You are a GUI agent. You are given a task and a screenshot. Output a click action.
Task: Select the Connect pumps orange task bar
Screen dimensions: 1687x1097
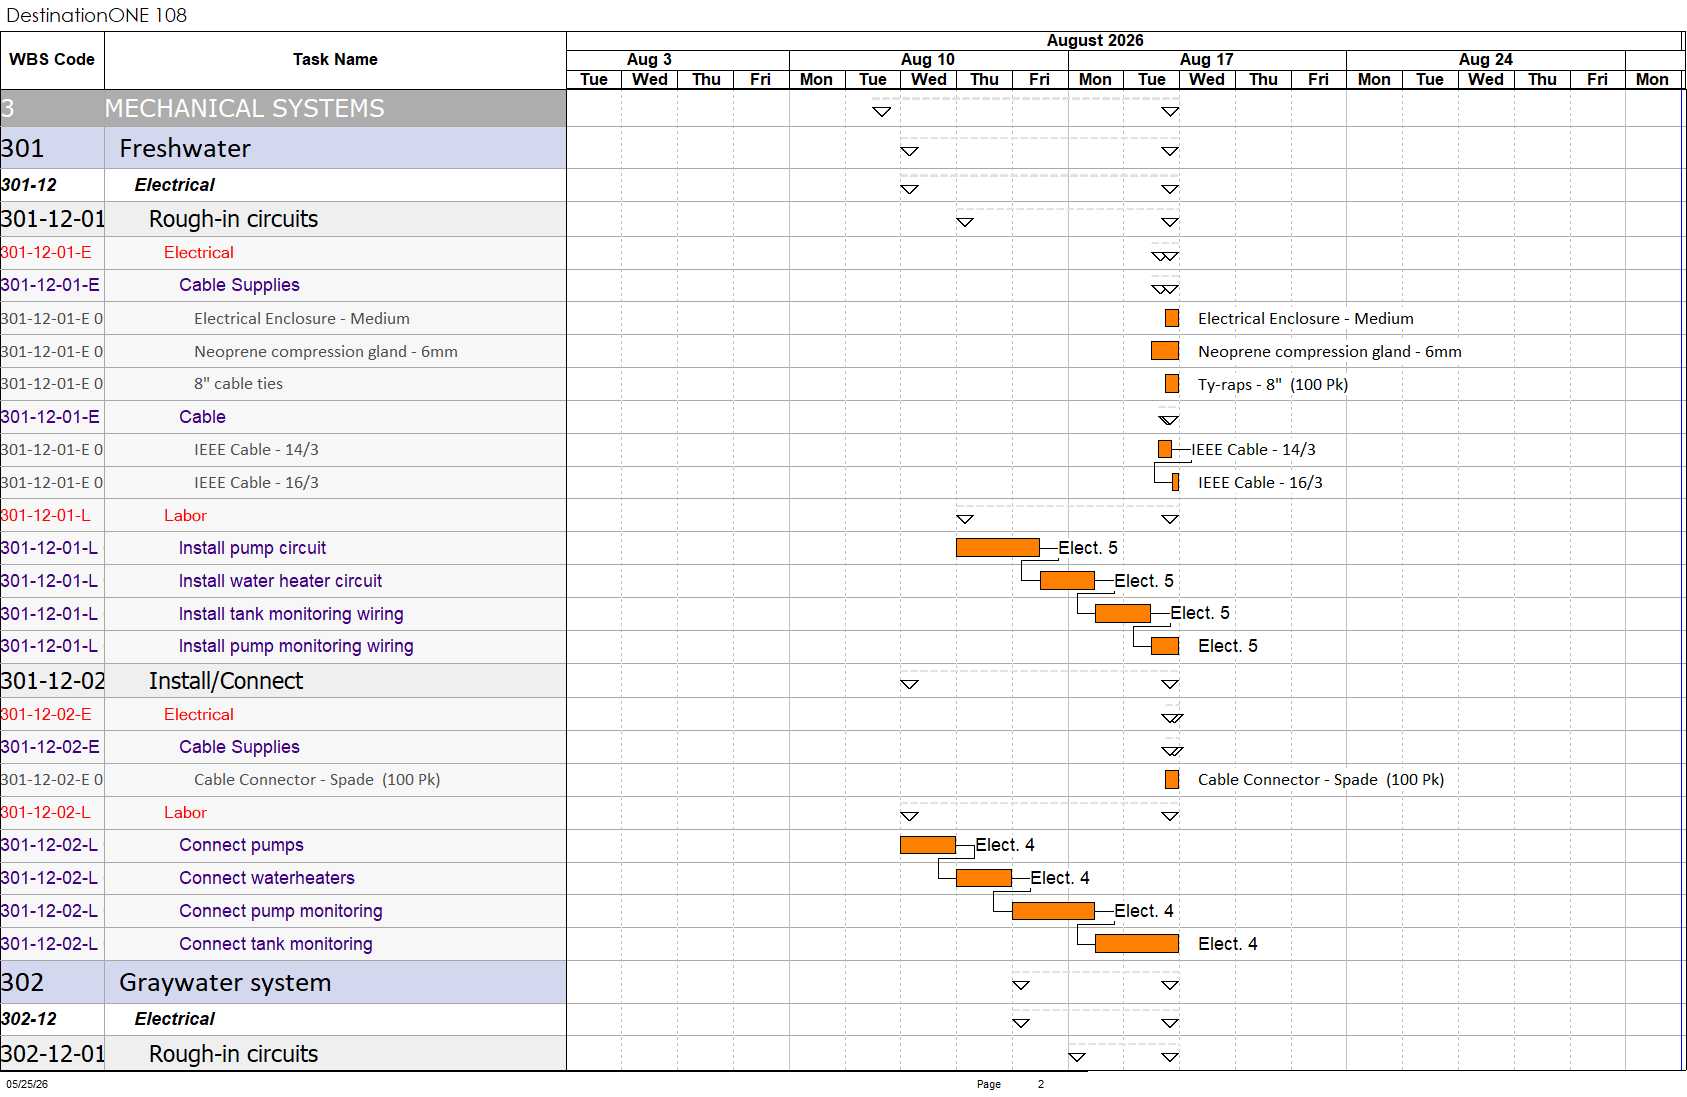(x=927, y=845)
